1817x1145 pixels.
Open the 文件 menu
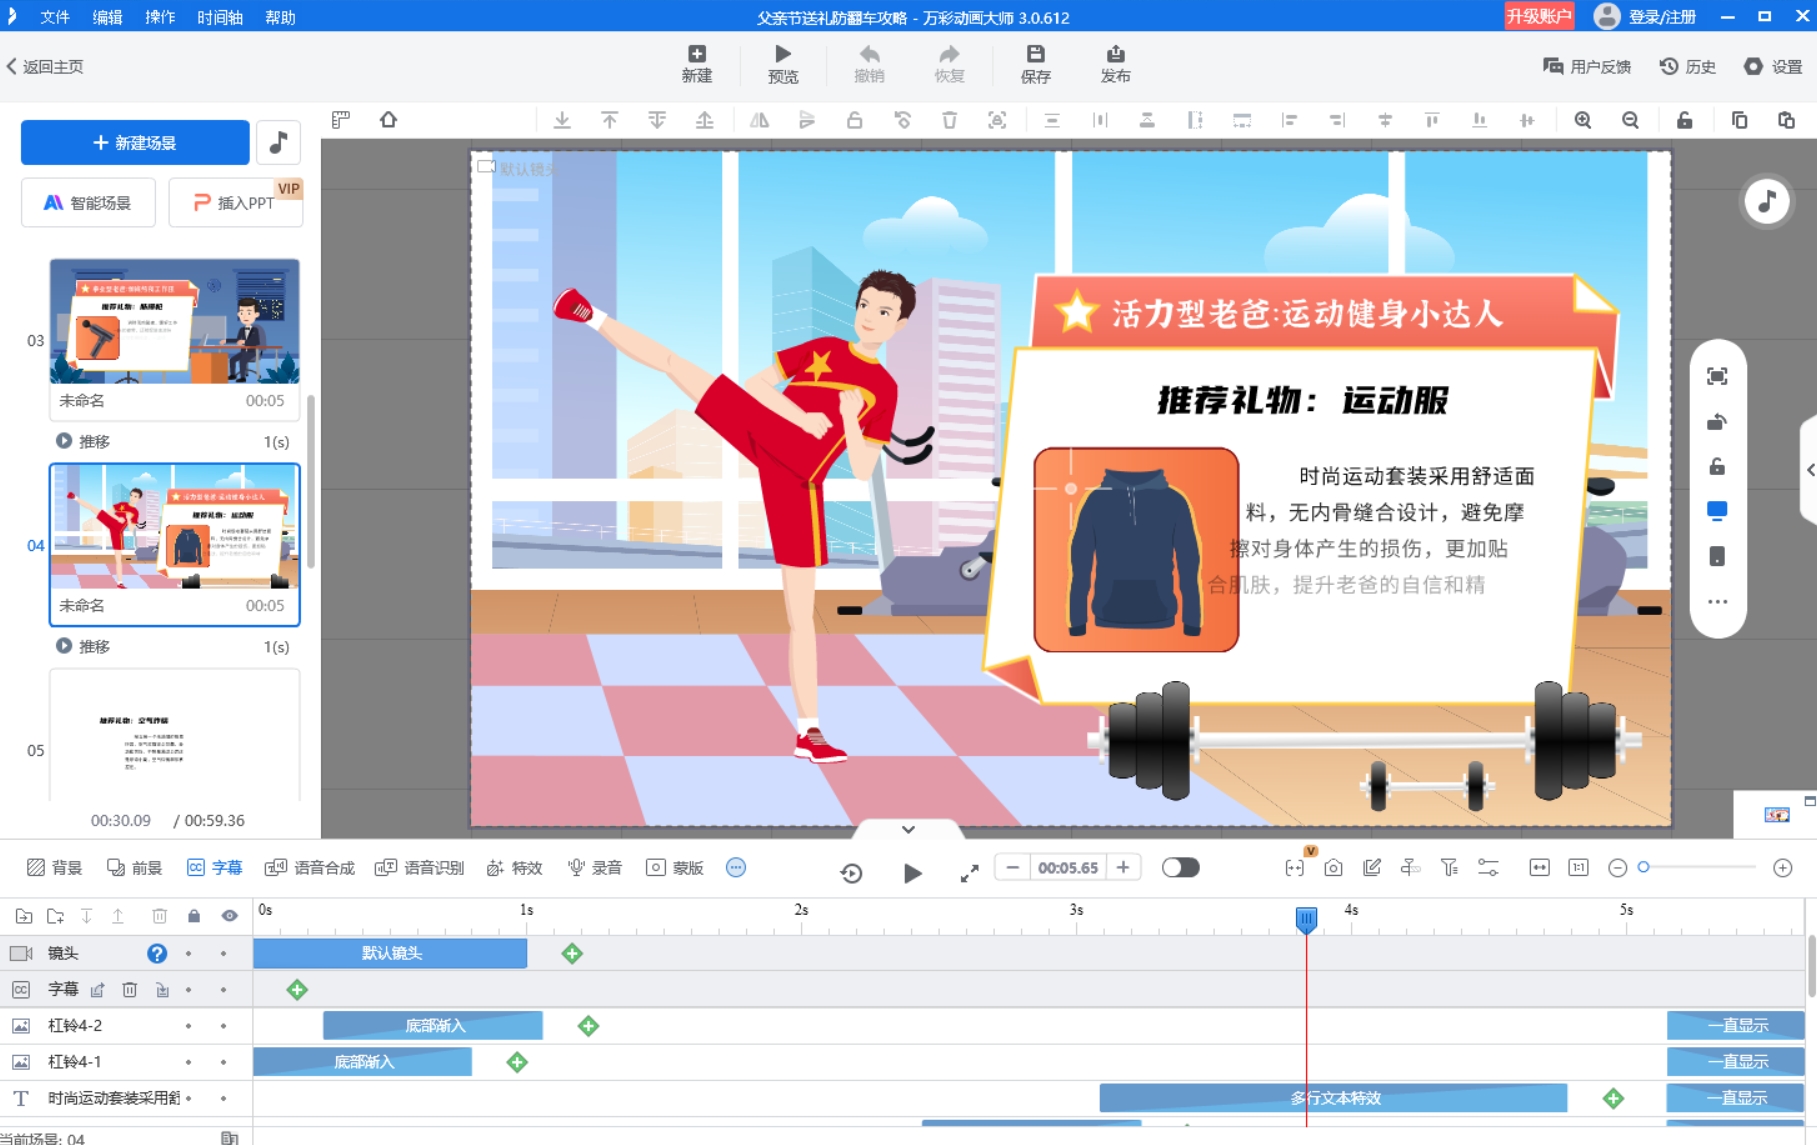[55, 17]
